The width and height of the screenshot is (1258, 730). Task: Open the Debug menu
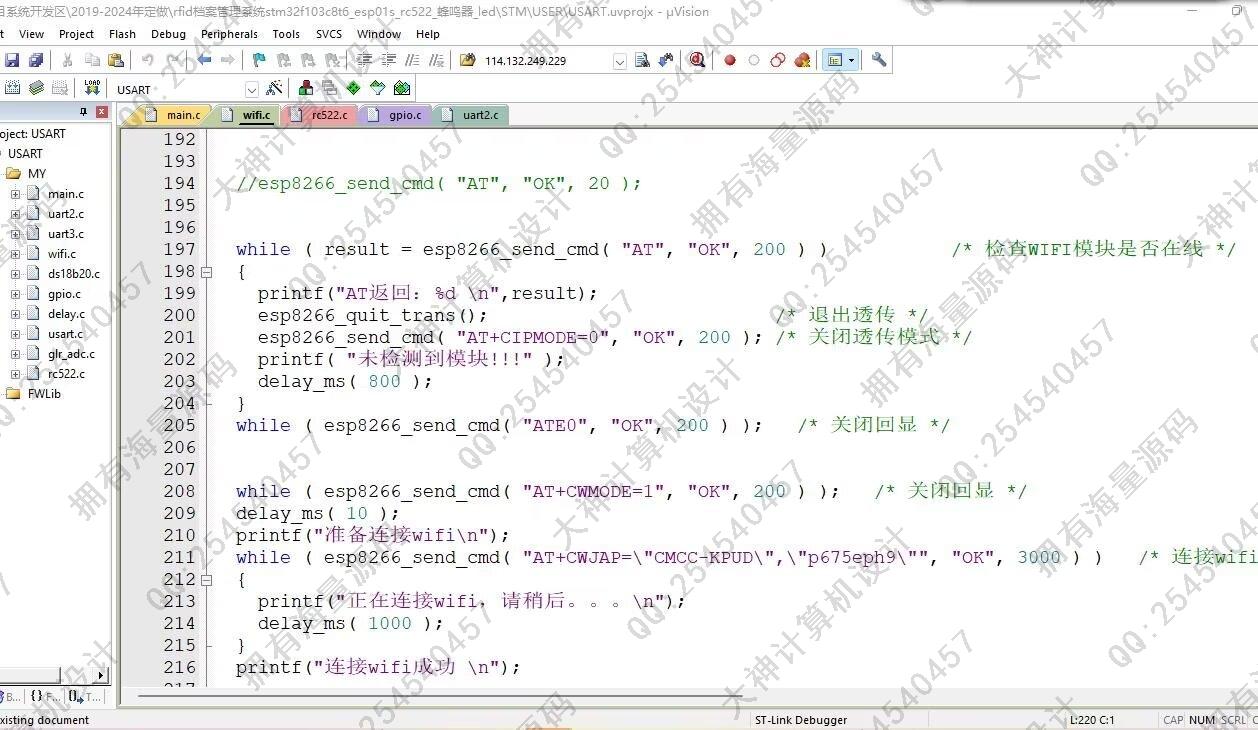pyautogui.click(x=168, y=34)
